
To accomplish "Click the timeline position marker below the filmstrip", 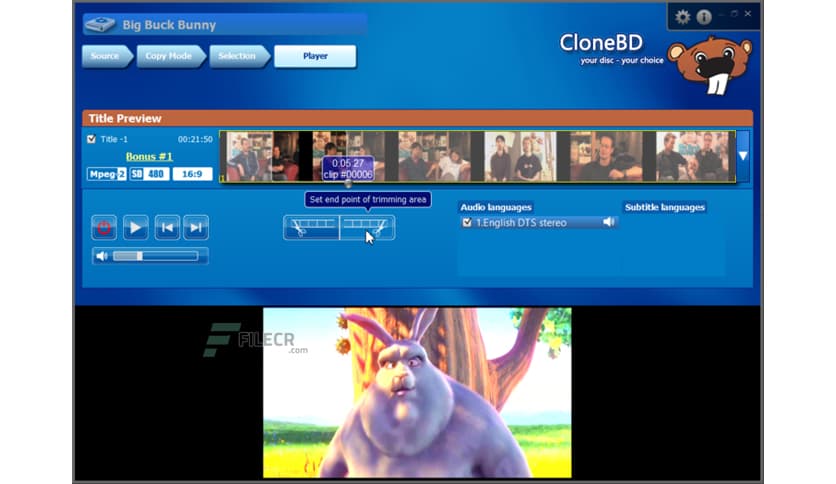I will (x=348, y=184).
